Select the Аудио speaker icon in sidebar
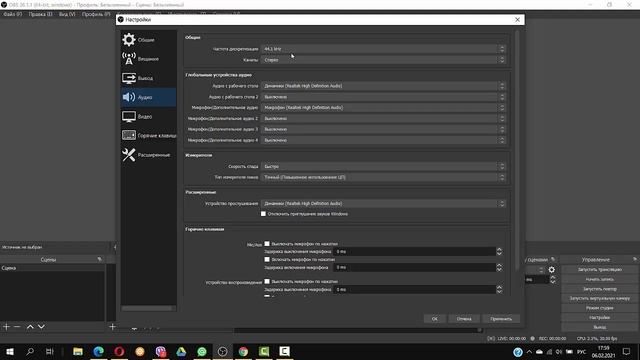 point(129,97)
